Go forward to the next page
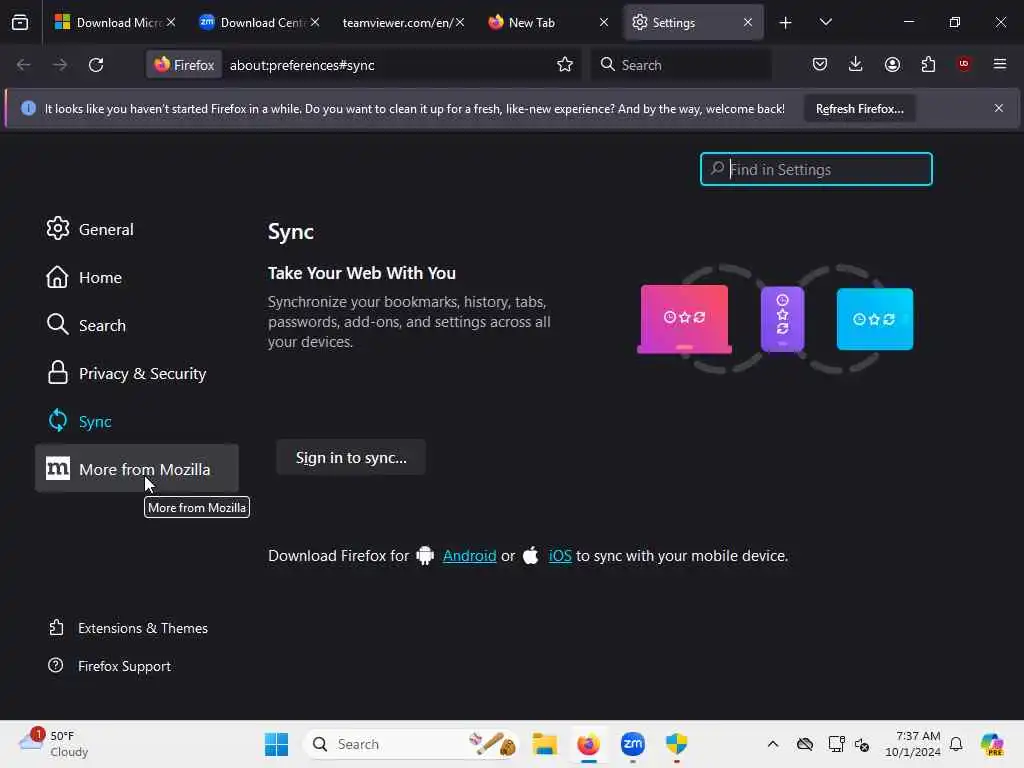This screenshot has height=768, width=1024. [59, 65]
